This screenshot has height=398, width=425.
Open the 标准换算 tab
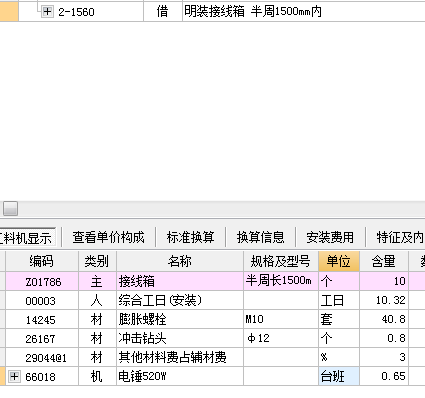(190, 238)
